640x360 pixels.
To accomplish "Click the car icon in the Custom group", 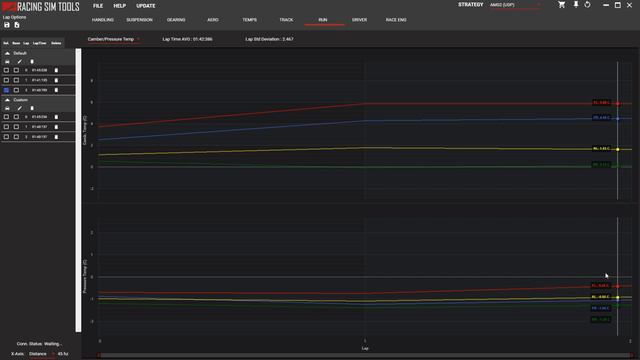I will pyautogui.click(x=7, y=108).
